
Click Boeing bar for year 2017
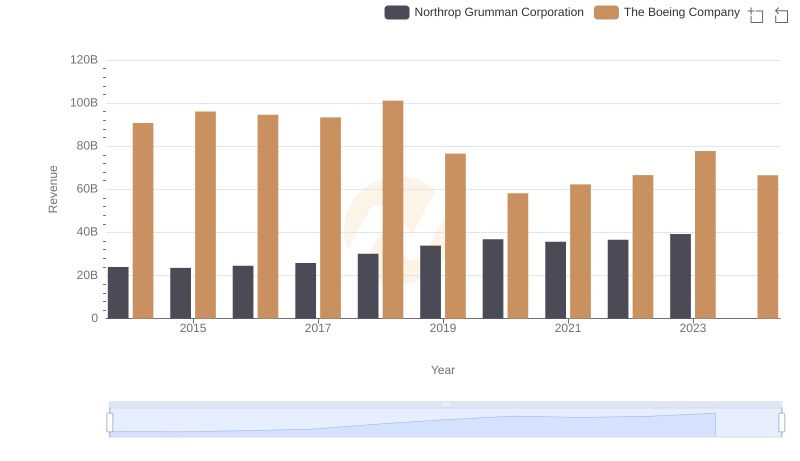331,218
